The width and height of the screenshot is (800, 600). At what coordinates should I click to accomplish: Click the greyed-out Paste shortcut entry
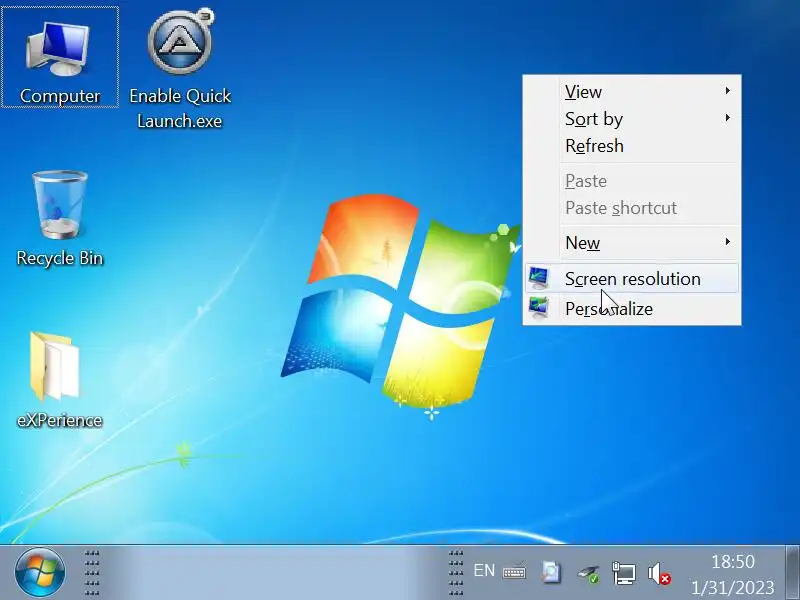click(633, 208)
